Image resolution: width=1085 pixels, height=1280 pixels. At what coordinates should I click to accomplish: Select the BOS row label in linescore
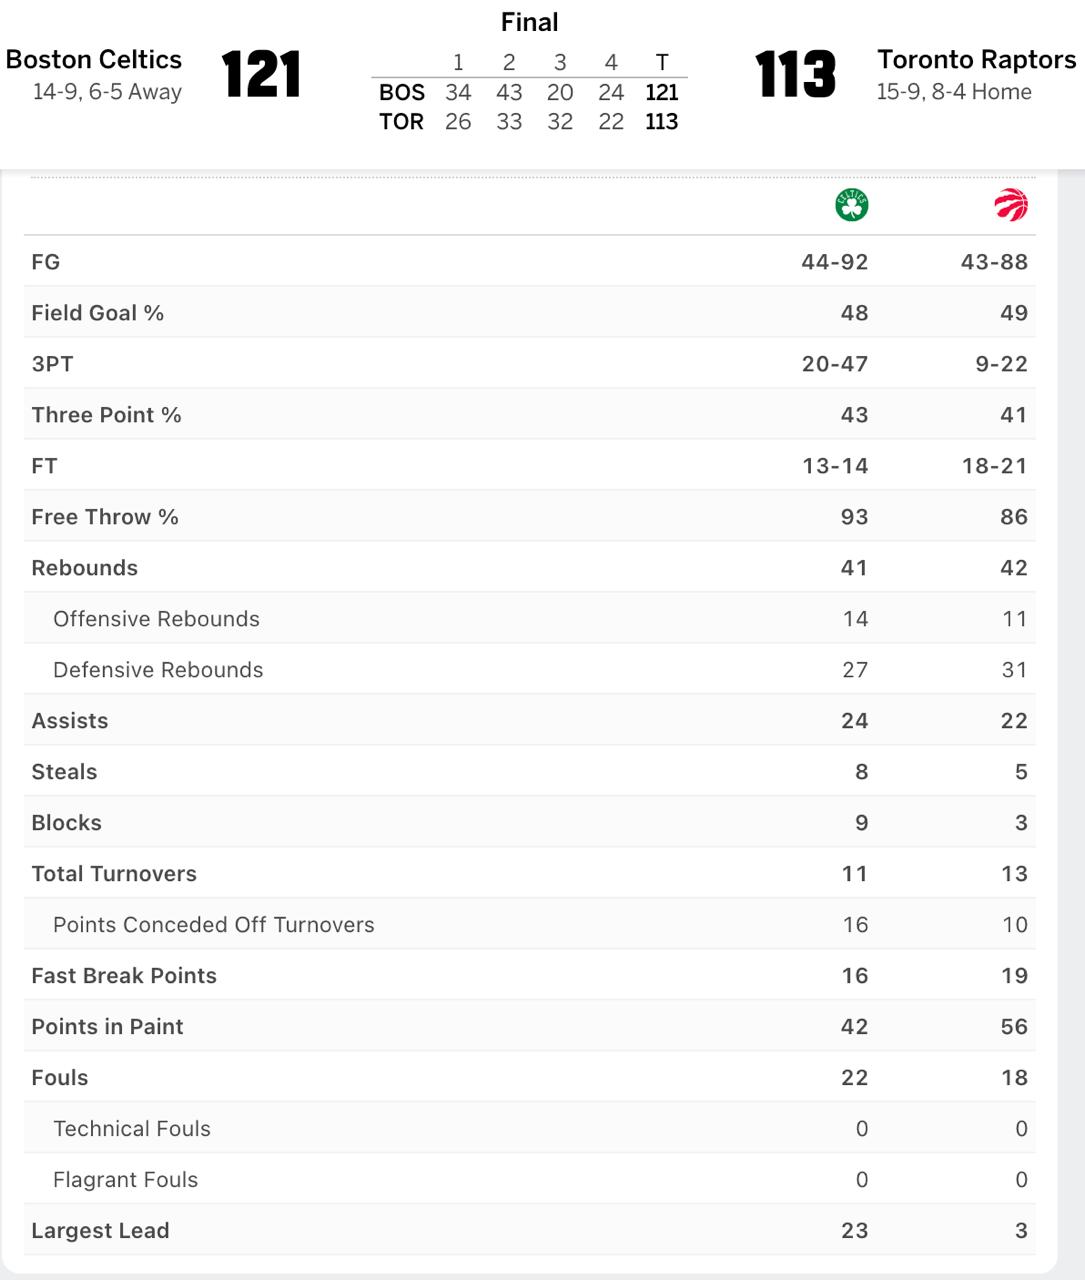[402, 93]
